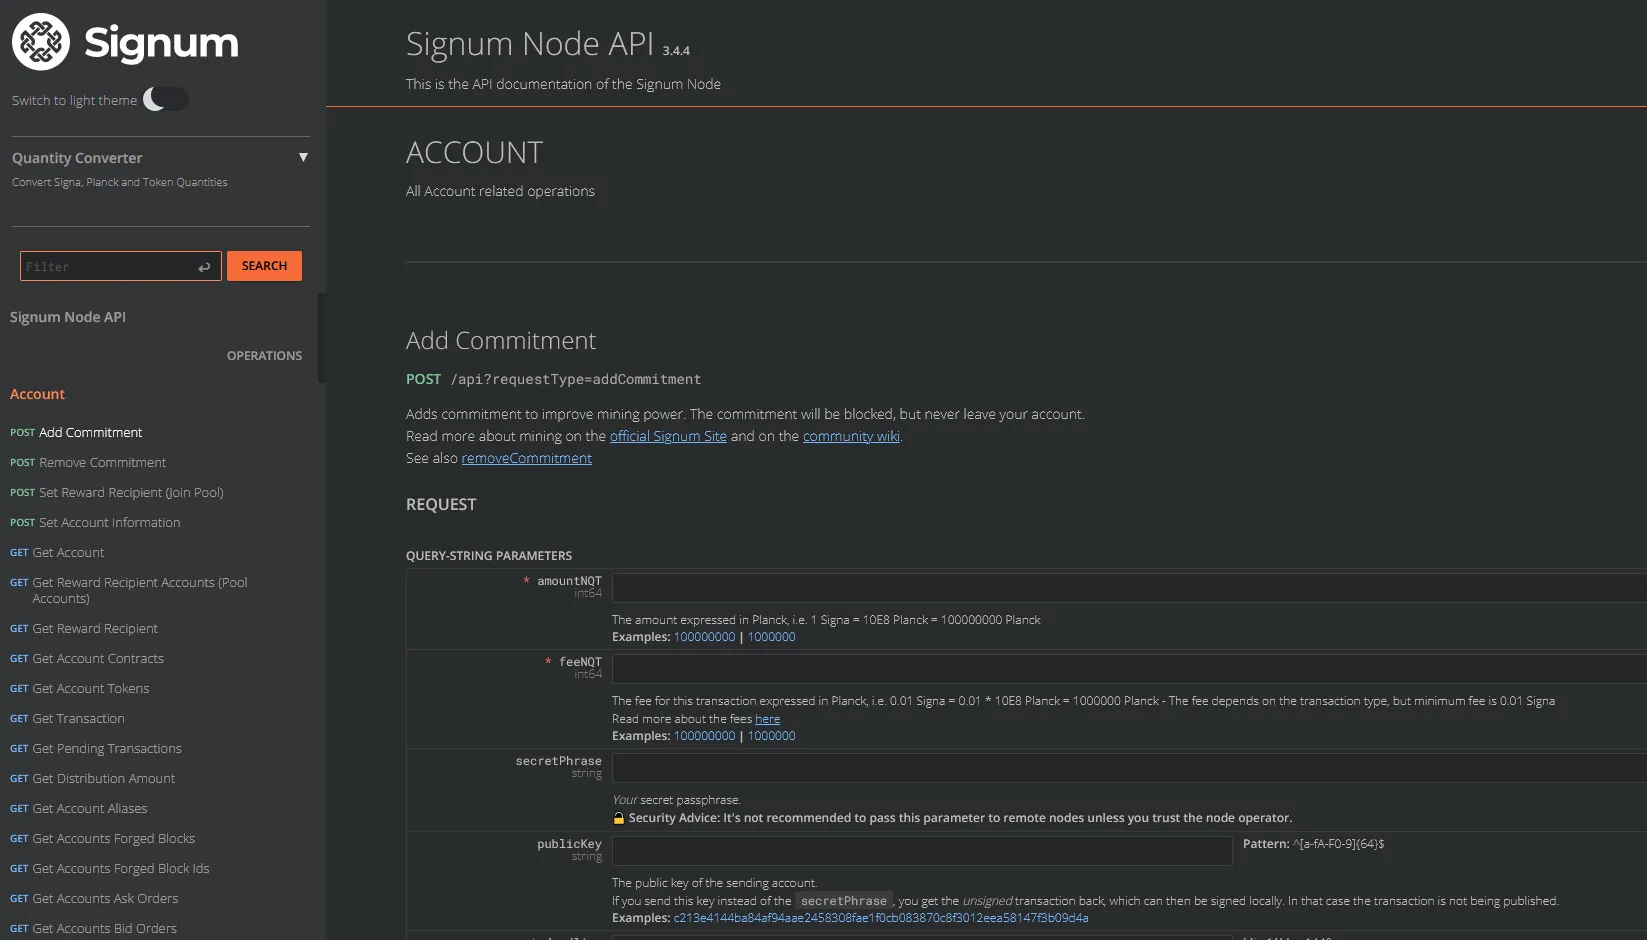Follow the community wiki link
The height and width of the screenshot is (940, 1647).
pyautogui.click(x=851, y=436)
